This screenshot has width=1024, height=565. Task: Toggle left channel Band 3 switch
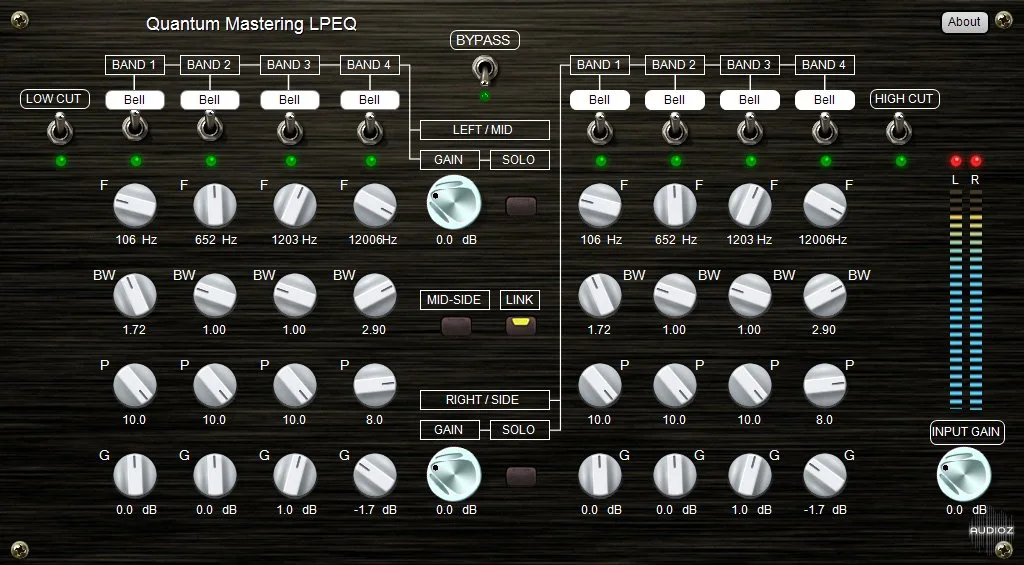pos(290,129)
